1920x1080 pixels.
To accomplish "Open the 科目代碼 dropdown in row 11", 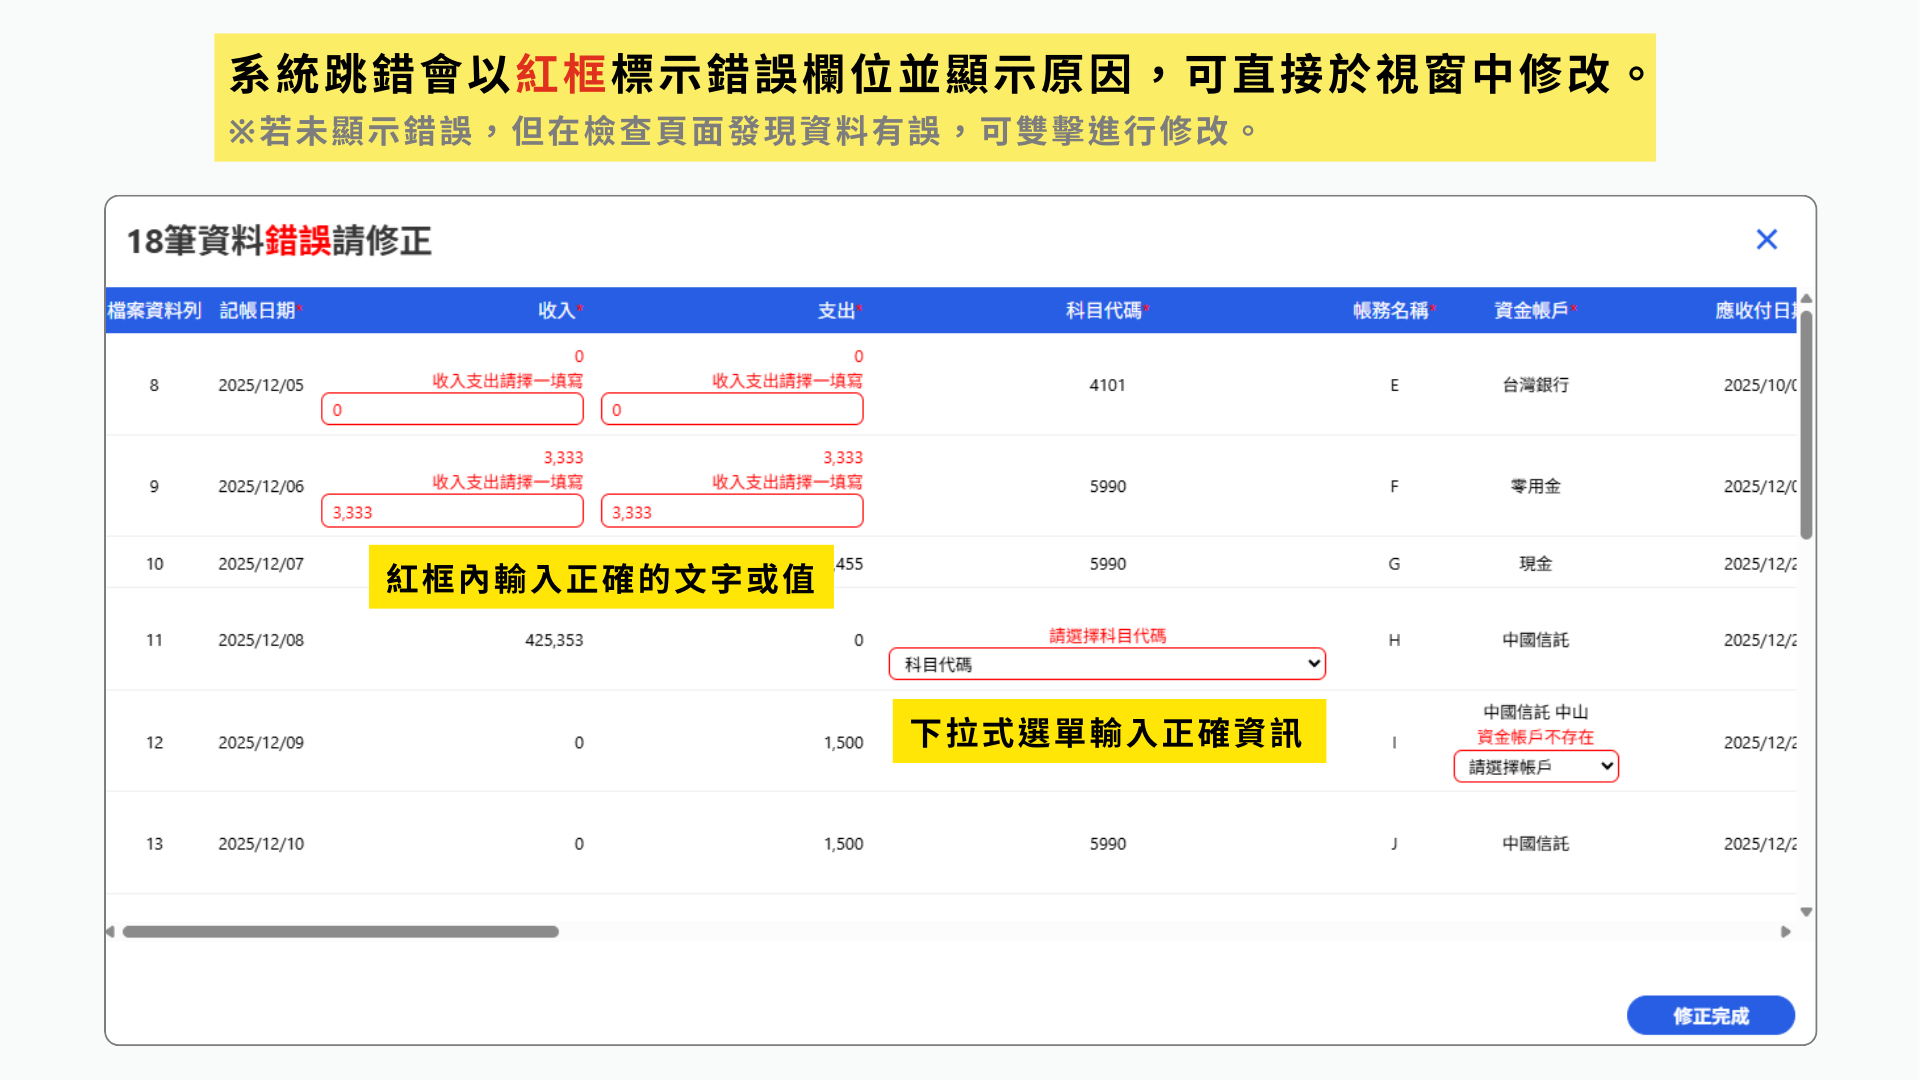I will click(1107, 664).
